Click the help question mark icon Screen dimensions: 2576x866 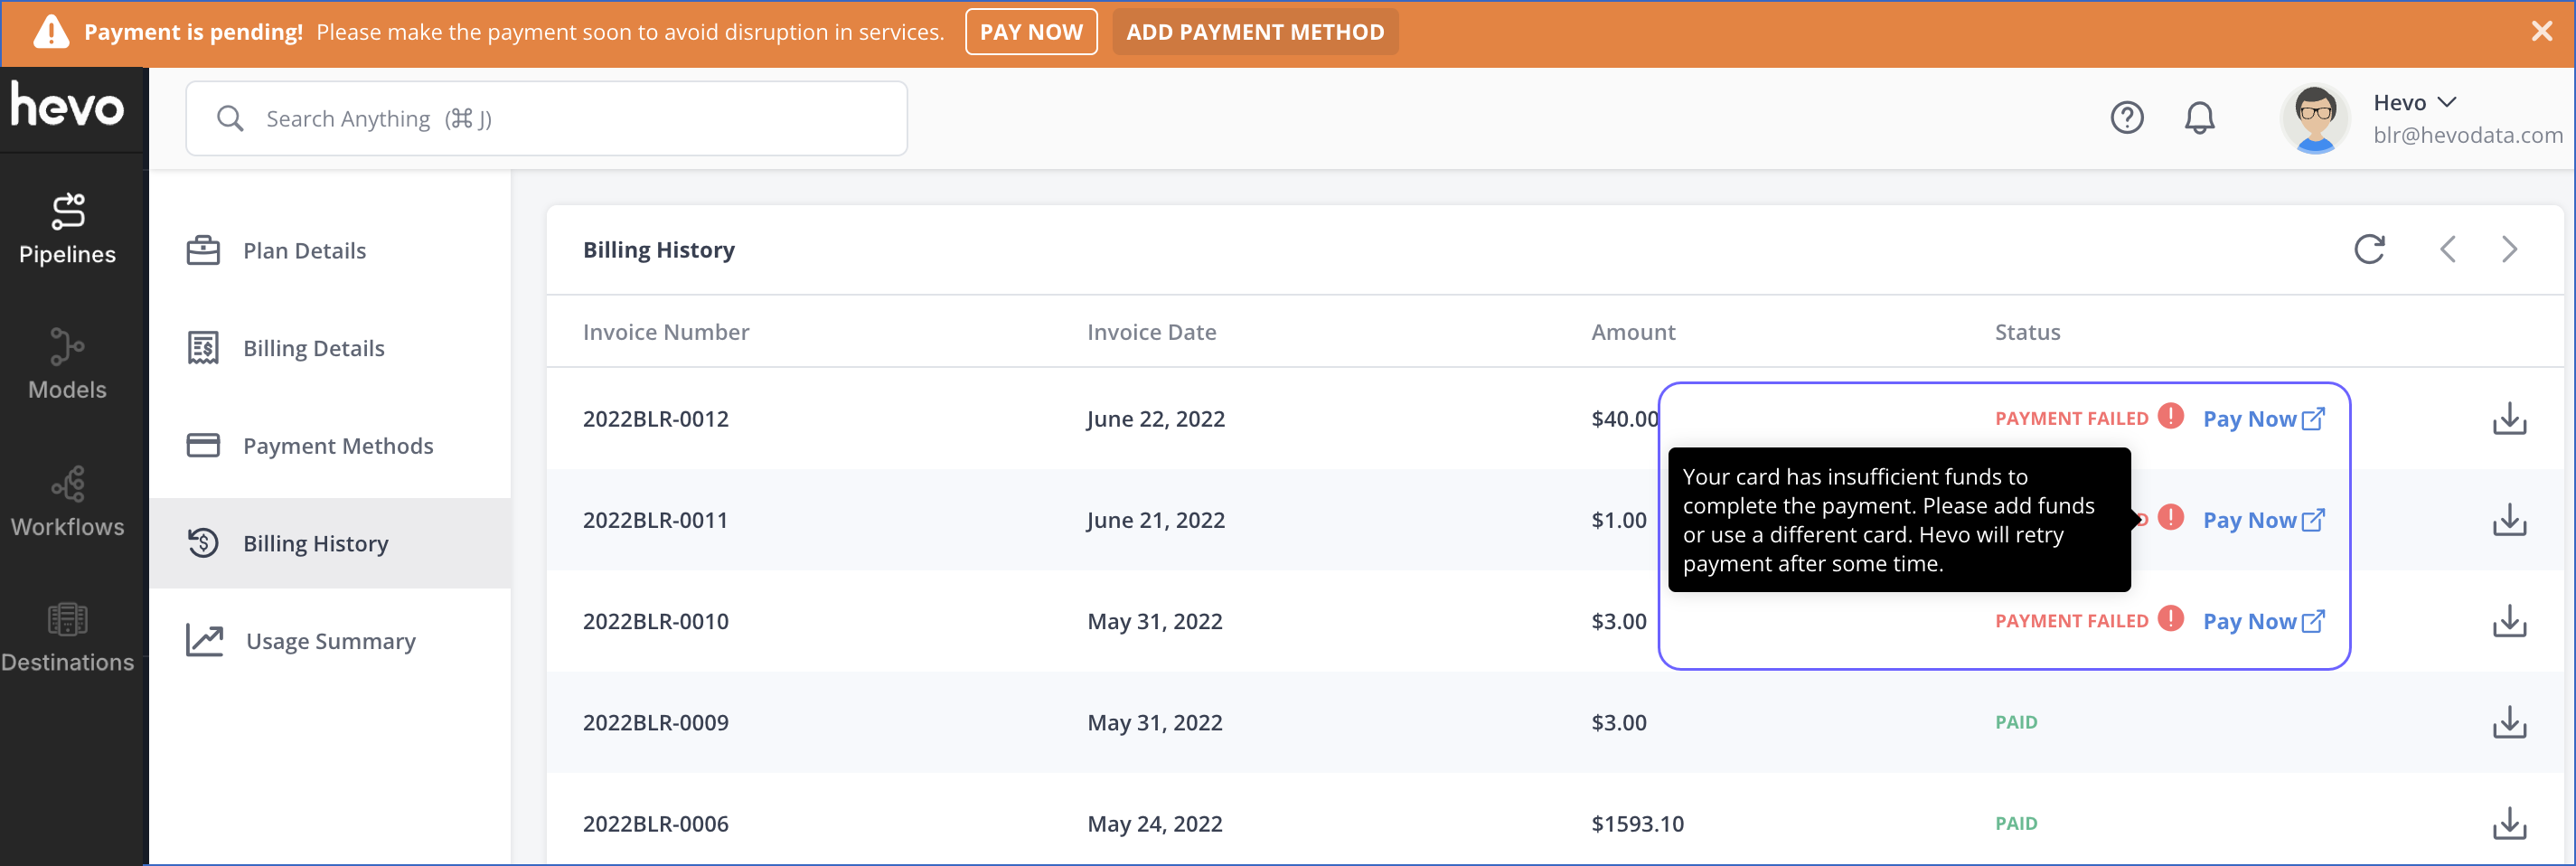coord(2128,117)
